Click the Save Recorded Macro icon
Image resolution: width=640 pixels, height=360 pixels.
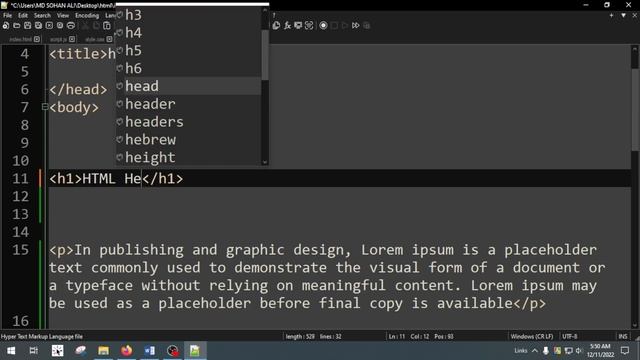tap(367, 25)
